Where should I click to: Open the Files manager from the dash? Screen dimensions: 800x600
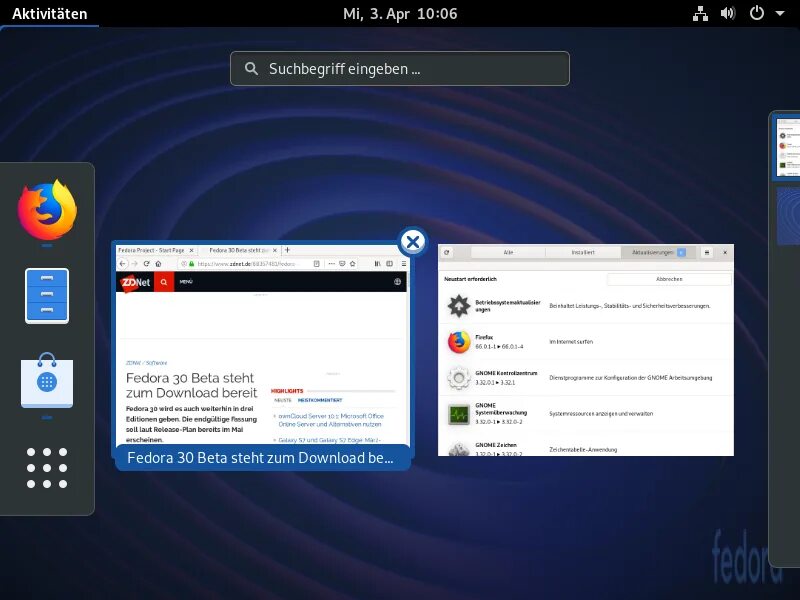tap(47, 296)
